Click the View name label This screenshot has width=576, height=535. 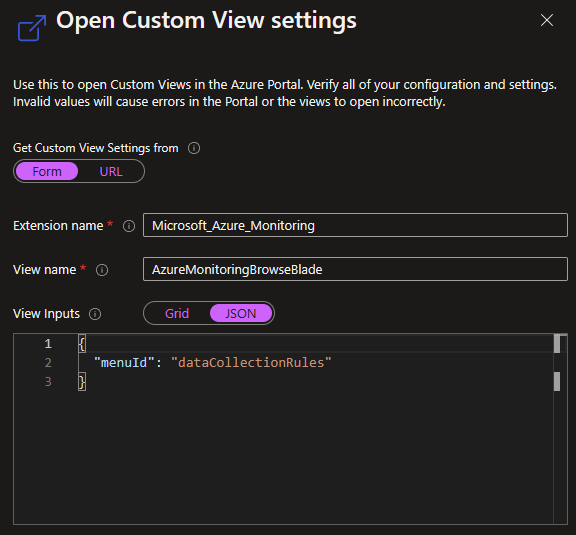pos(44,270)
